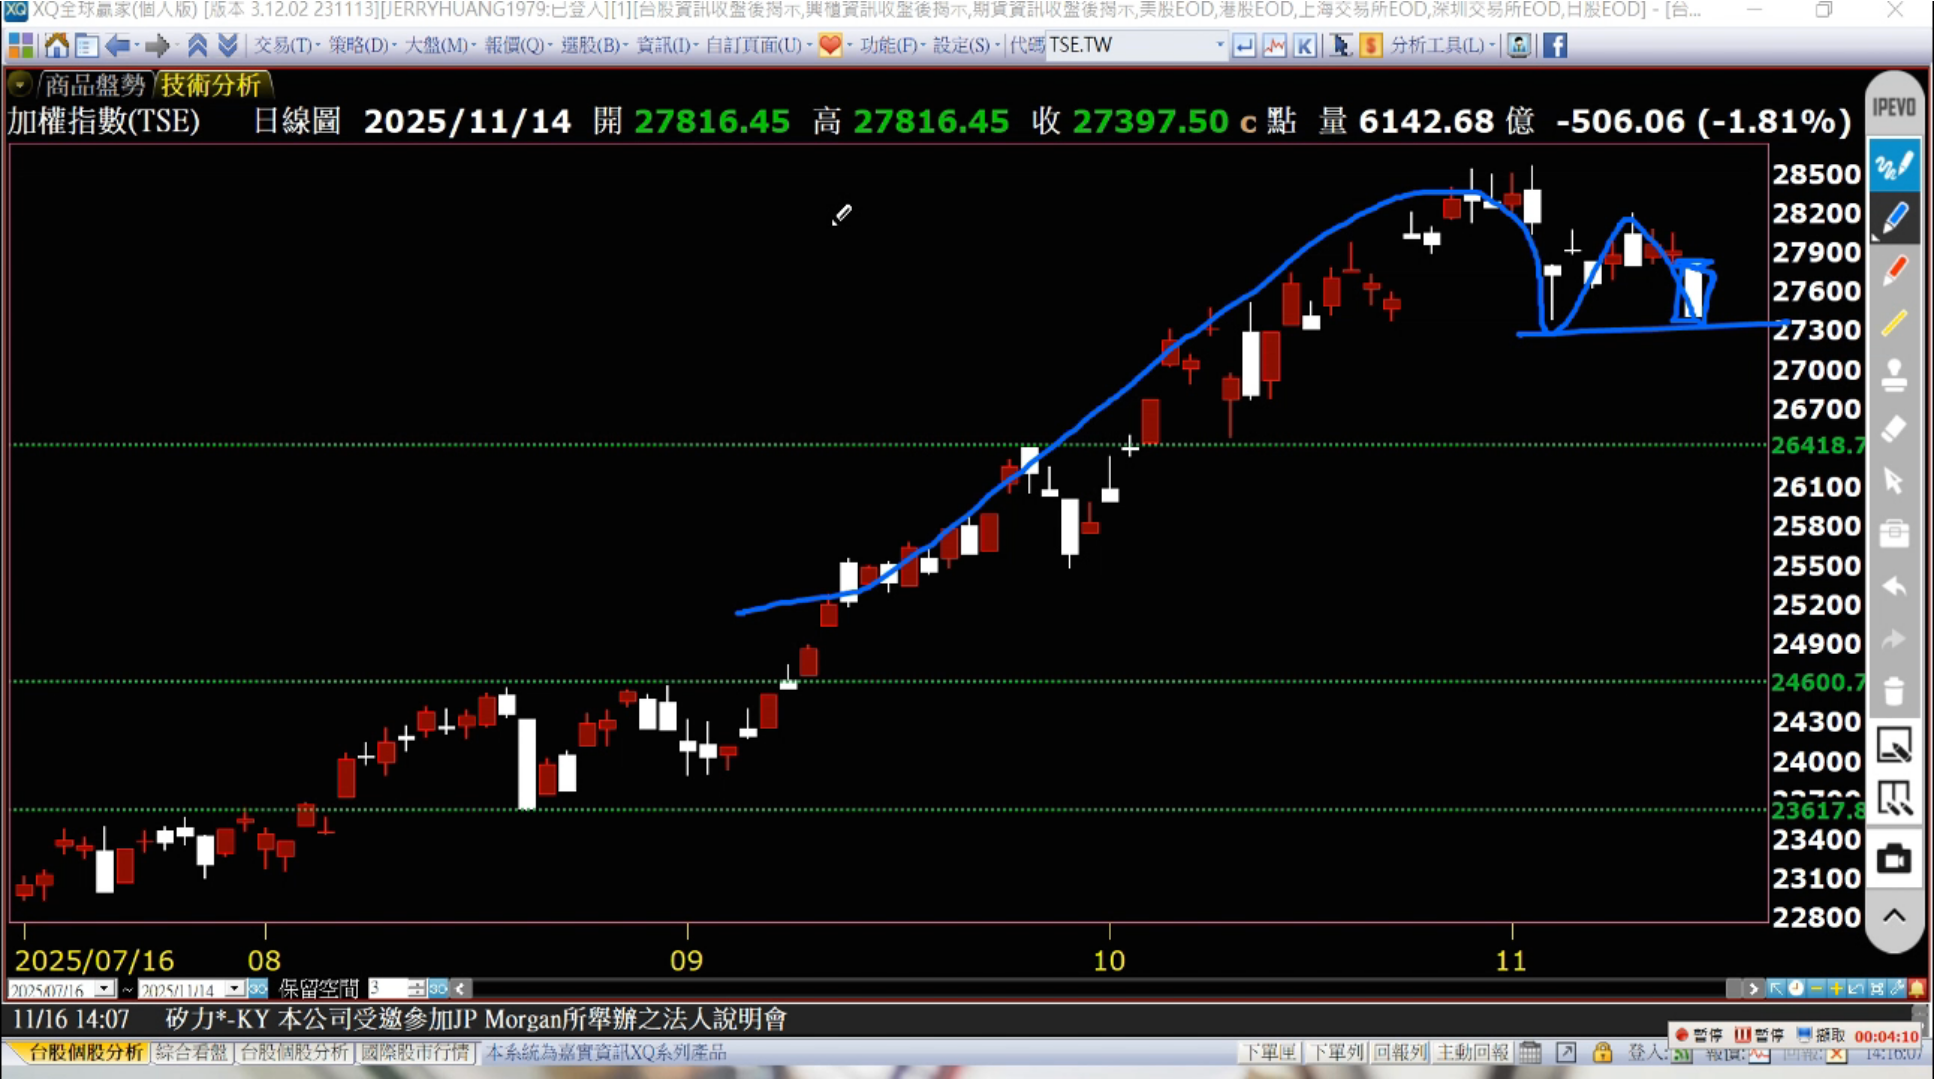This screenshot has width=1934, height=1080.
Task: Click the home icon in toolbar
Action: click(57, 45)
